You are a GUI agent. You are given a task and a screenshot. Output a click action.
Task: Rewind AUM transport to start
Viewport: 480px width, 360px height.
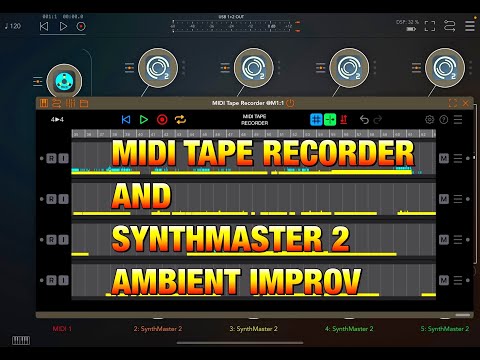click(x=44, y=26)
